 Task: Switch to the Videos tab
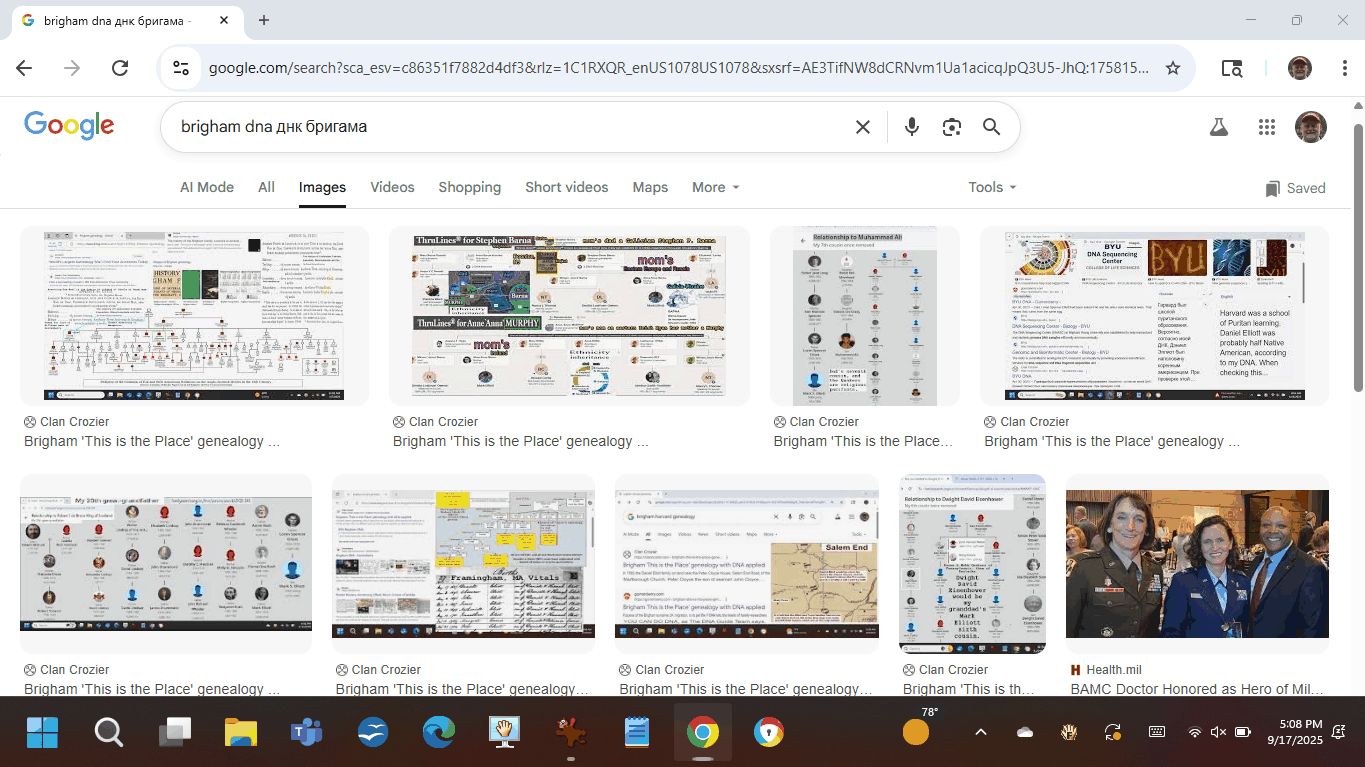click(x=392, y=187)
